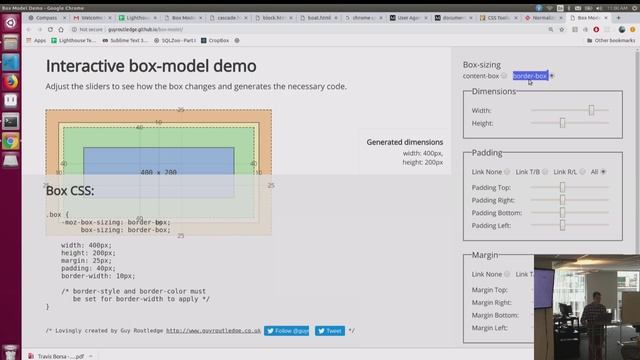Open the CropBox bookmark
This screenshot has height=360, width=640.
tap(215, 40)
